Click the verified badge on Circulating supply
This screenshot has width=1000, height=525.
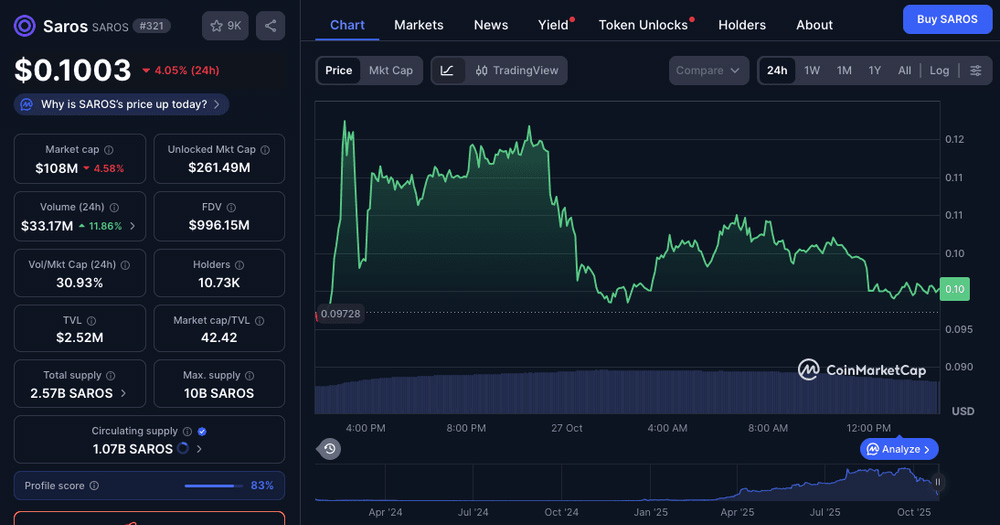point(202,431)
